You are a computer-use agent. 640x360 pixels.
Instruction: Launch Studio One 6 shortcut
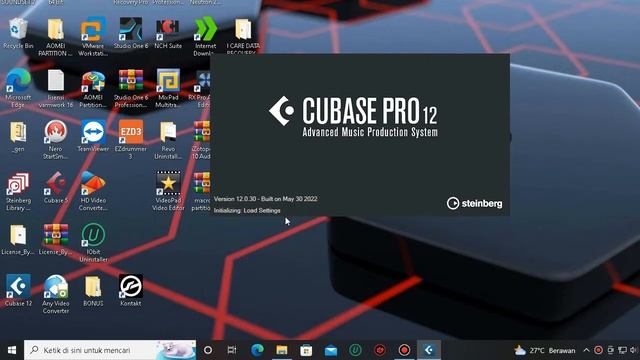131,33
